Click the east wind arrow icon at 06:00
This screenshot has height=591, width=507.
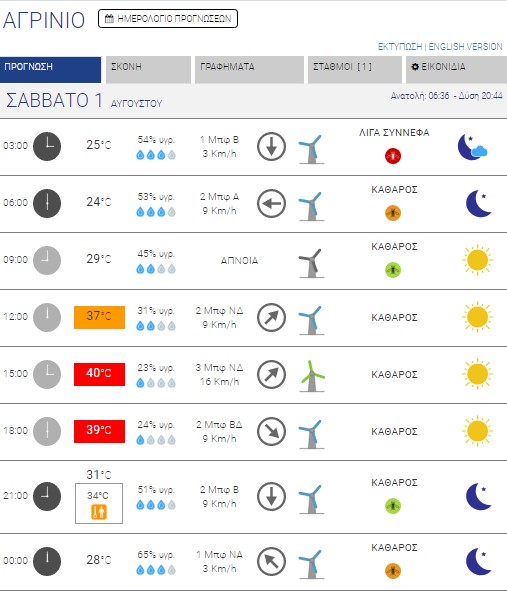271,204
